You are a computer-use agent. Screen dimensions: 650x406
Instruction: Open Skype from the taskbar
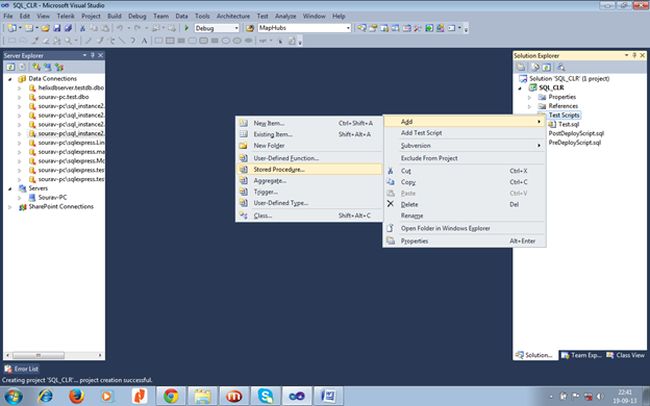pyautogui.click(x=265, y=396)
